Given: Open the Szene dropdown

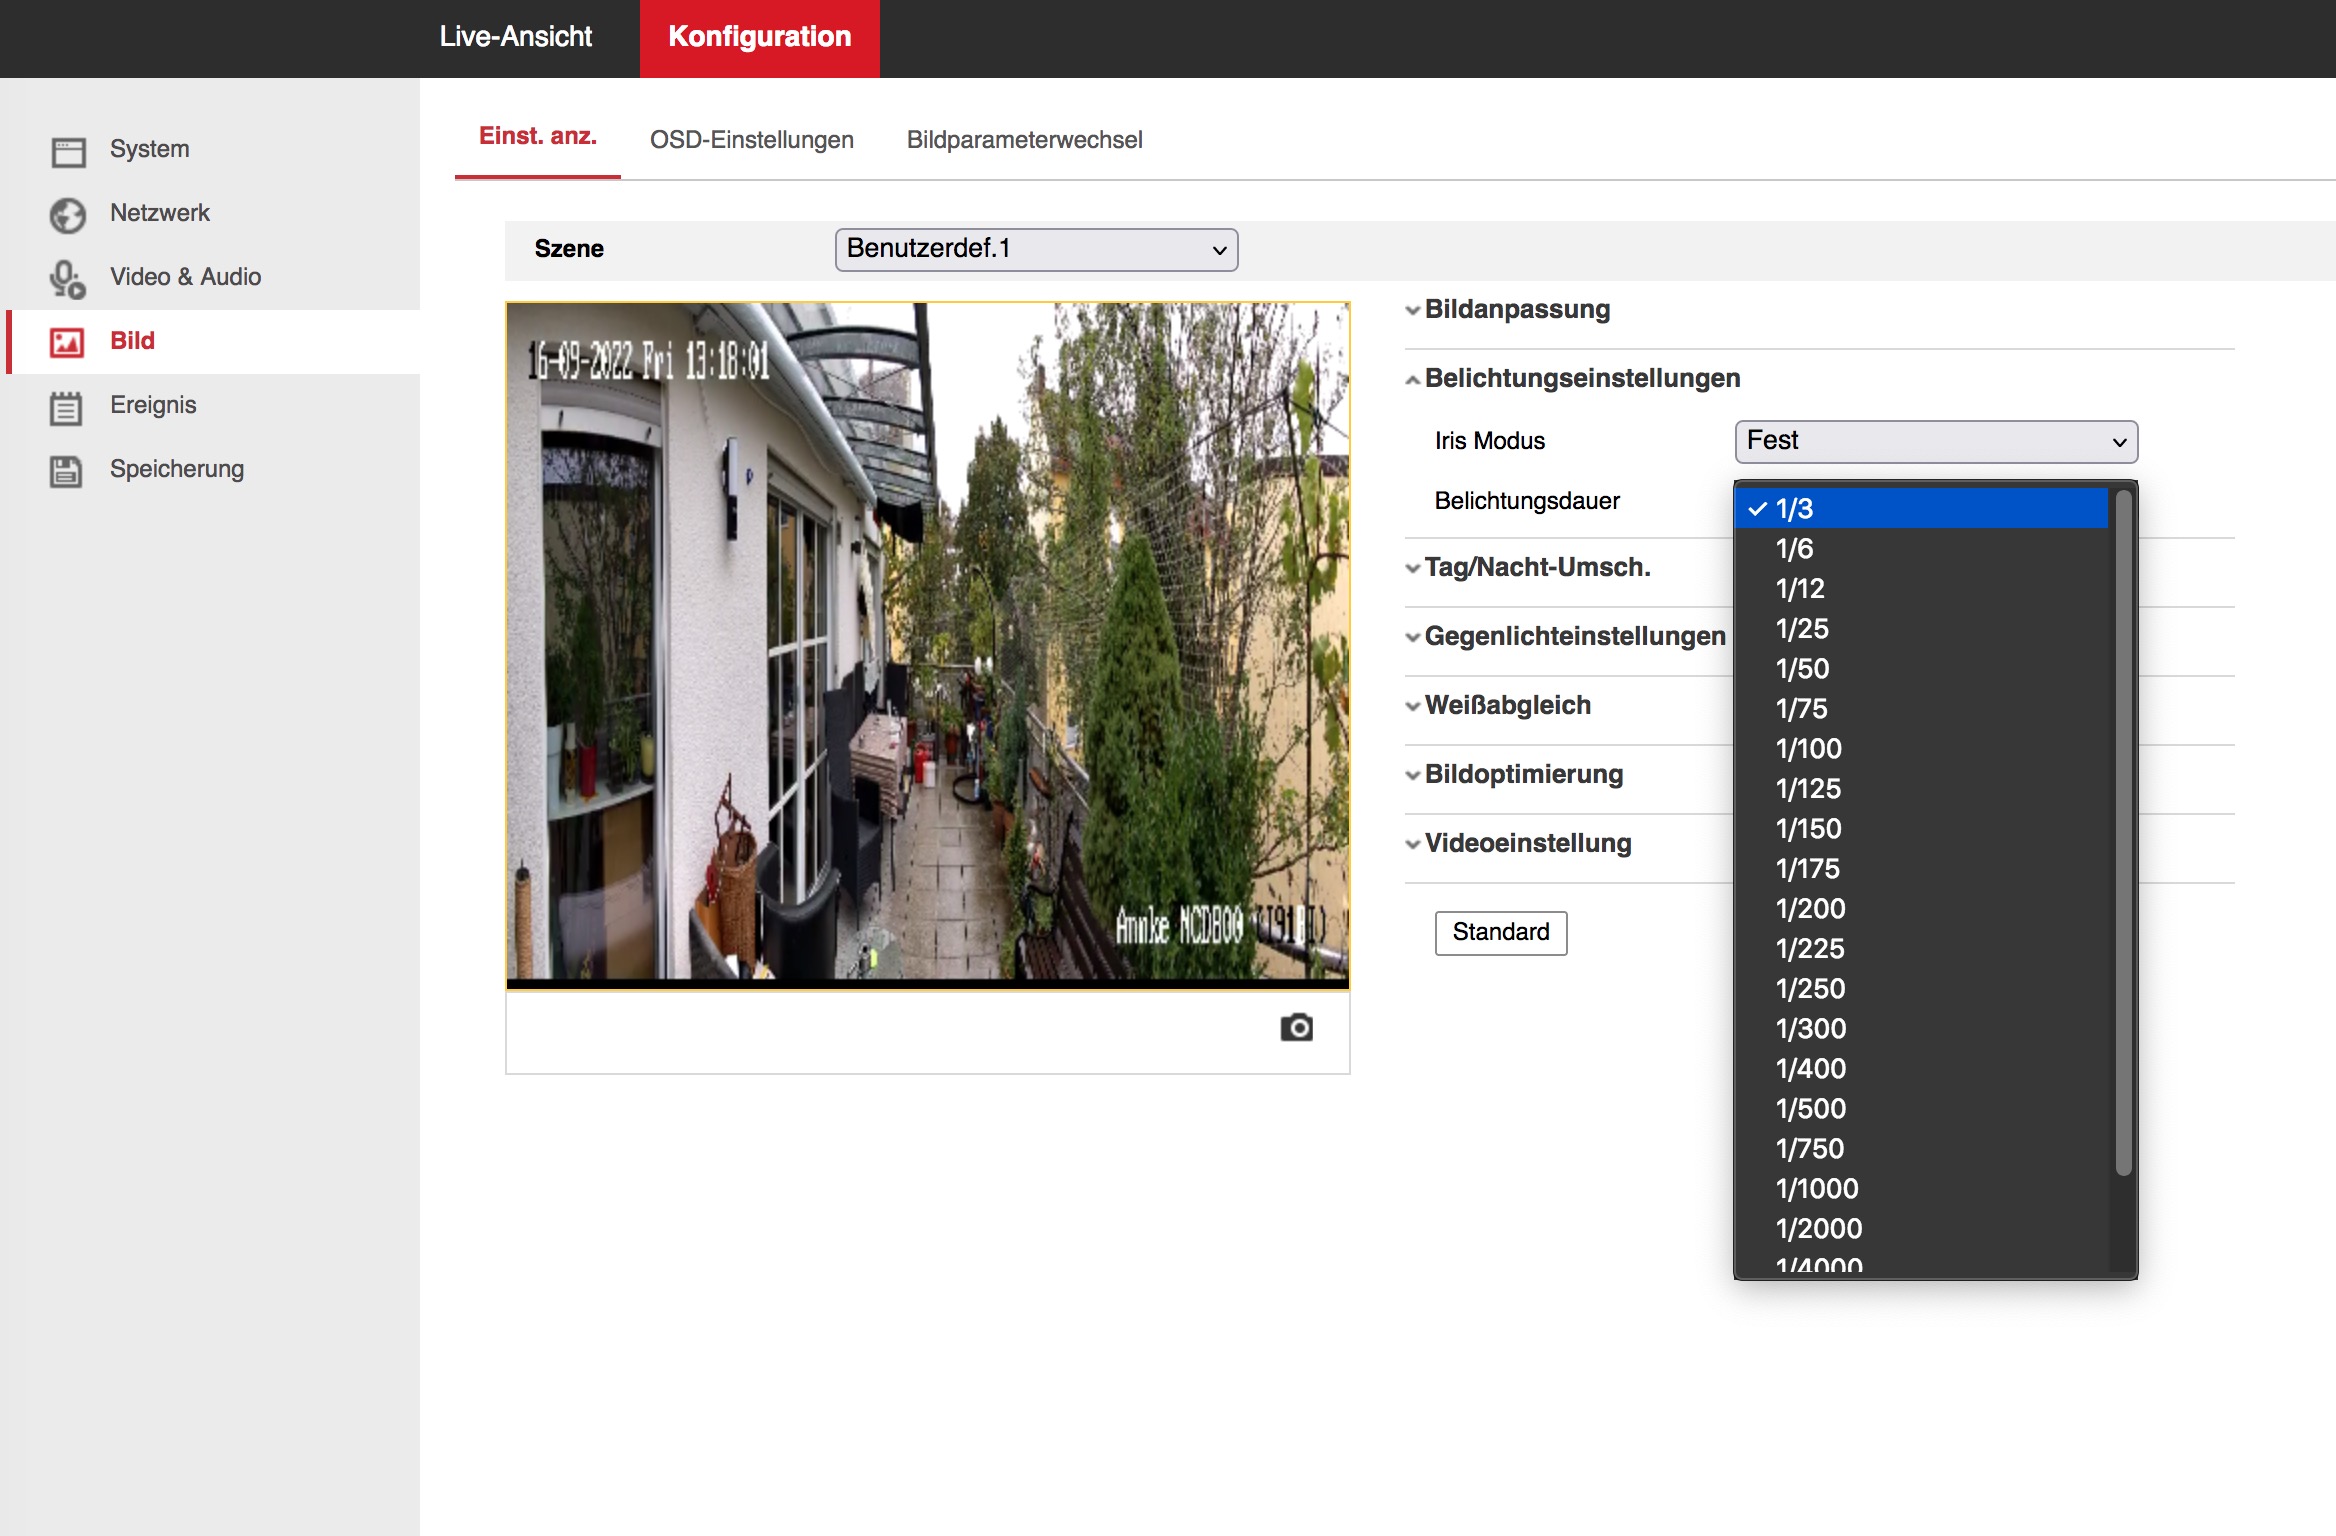Looking at the screenshot, I should click(1036, 249).
